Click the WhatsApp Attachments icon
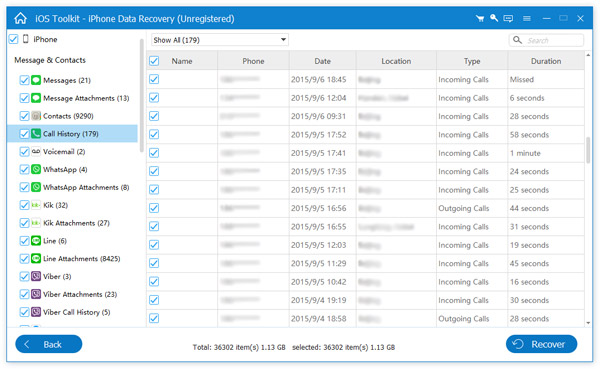 (36, 187)
